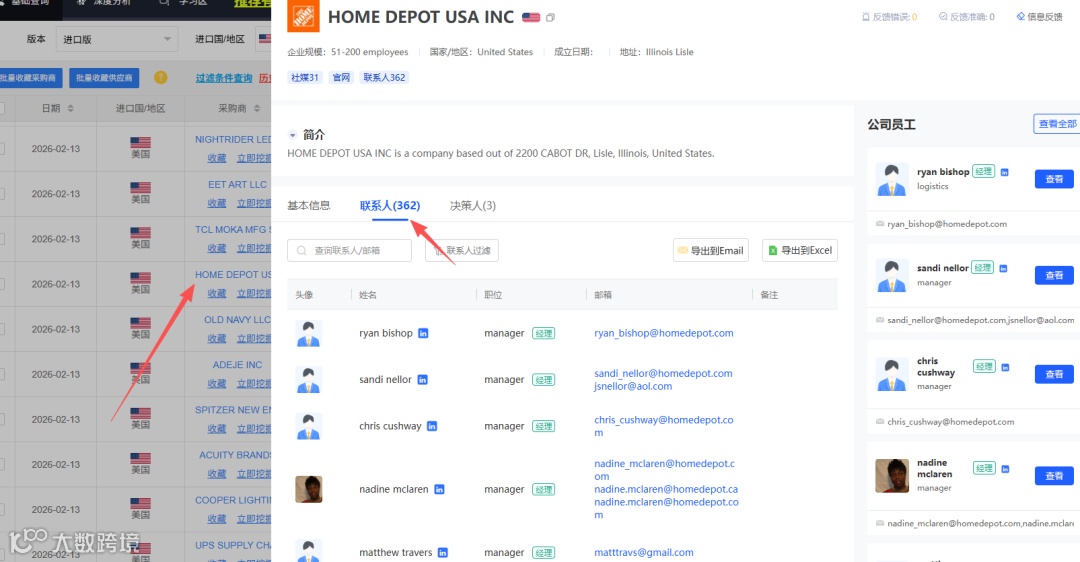The height and width of the screenshot is (562, 1080).
Task: Select the 邮箱 column header
Action: [603, 295]
